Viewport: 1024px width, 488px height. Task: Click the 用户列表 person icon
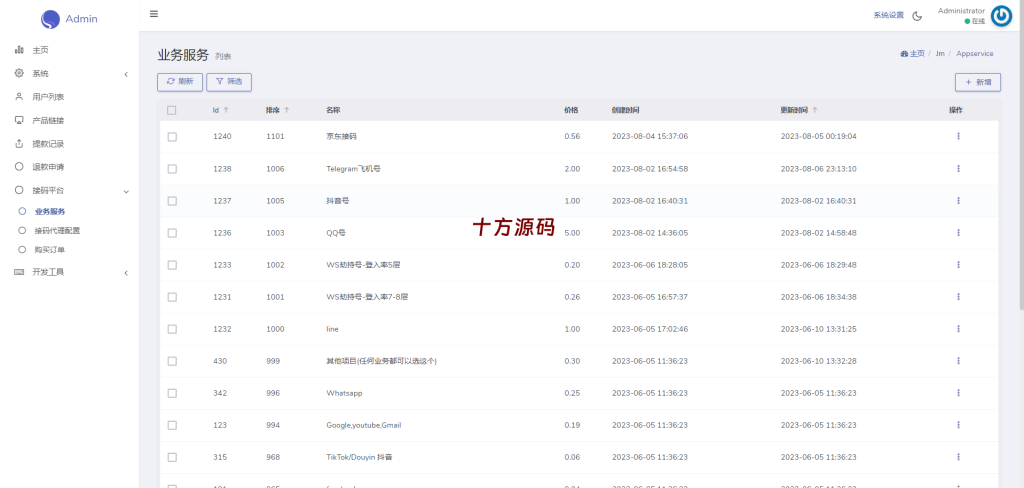19,97
